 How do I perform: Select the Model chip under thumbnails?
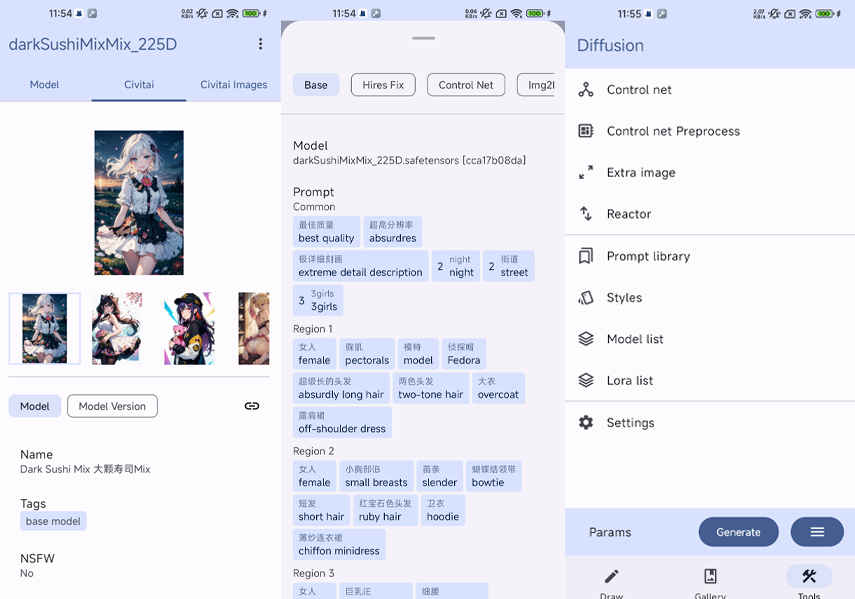(x=35, y=406)
